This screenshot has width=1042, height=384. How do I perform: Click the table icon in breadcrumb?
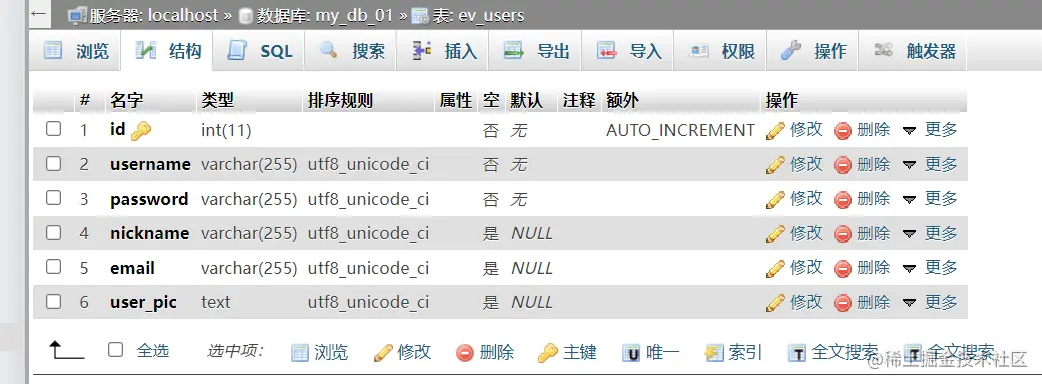point(420,17)
